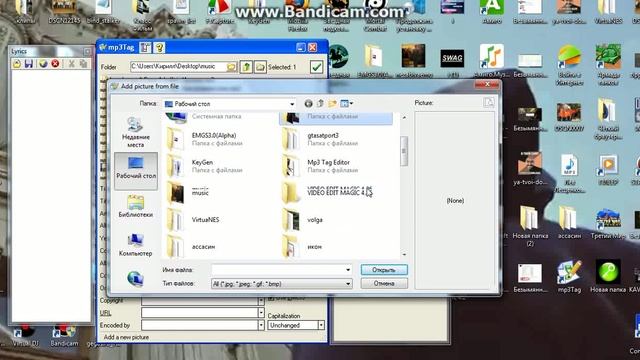This screenshot has width=640, height=360.
Task: Click the Encoded by text field
Action: click(200, 325)
